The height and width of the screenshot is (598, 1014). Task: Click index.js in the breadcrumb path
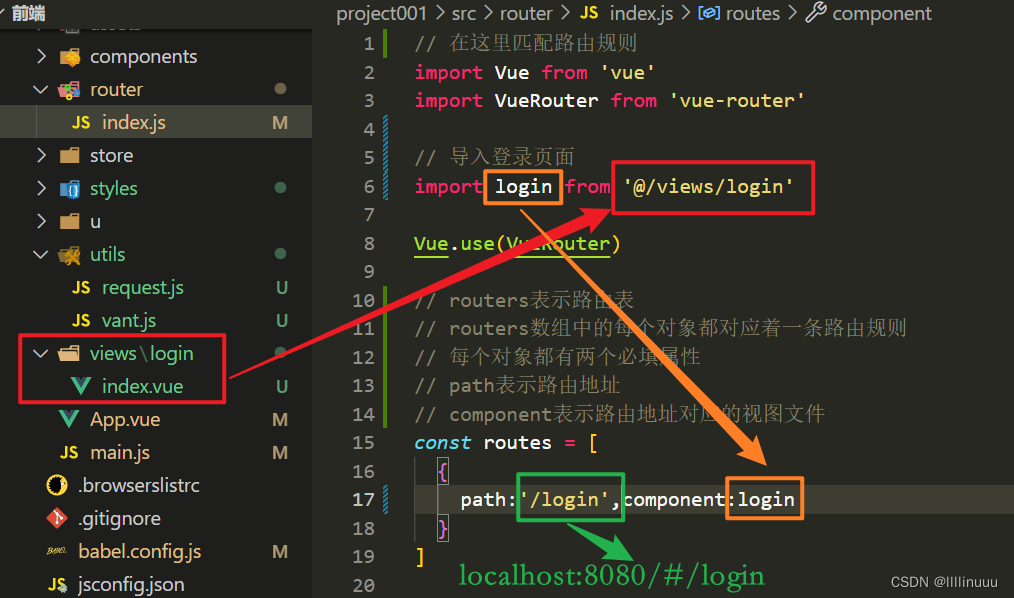pyautogui.click(x=642, y=13)
